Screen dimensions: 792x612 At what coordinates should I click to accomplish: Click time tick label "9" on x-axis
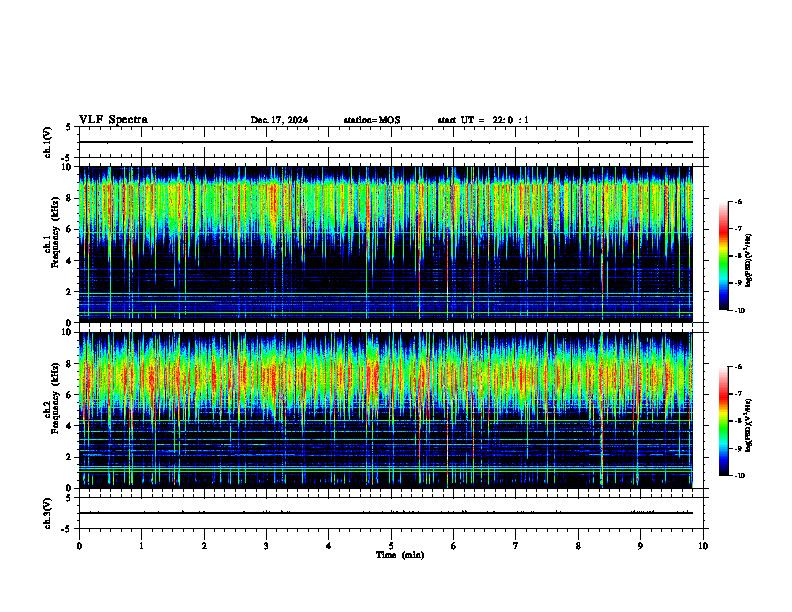[640, 546]
